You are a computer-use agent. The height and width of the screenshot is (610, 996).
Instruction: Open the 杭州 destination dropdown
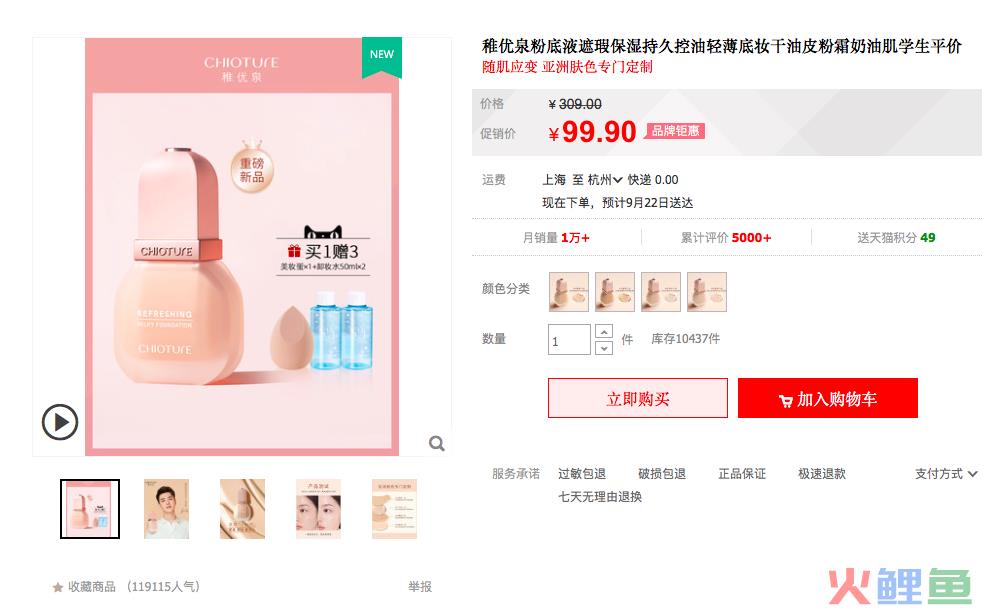[x=605, y=180]
